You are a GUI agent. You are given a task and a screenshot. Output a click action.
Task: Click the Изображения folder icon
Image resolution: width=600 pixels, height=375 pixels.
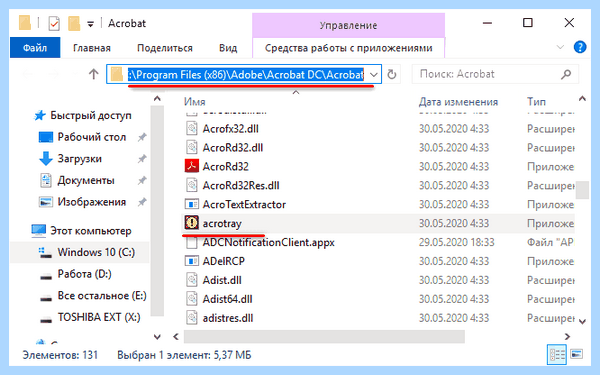point(46,202)
